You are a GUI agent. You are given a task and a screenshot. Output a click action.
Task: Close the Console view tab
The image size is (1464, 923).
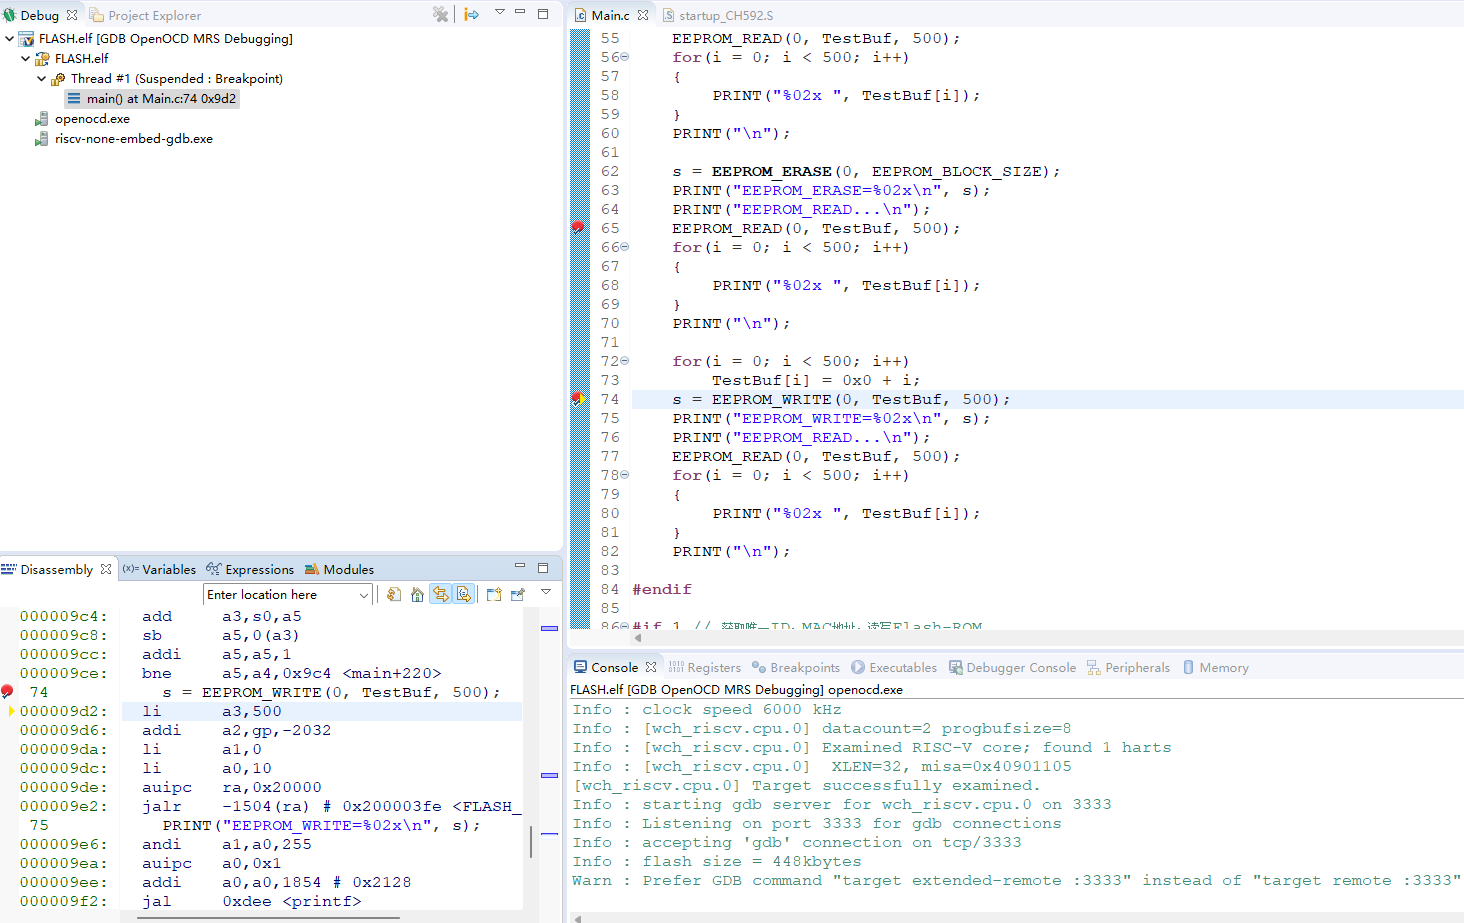point(651,667)
